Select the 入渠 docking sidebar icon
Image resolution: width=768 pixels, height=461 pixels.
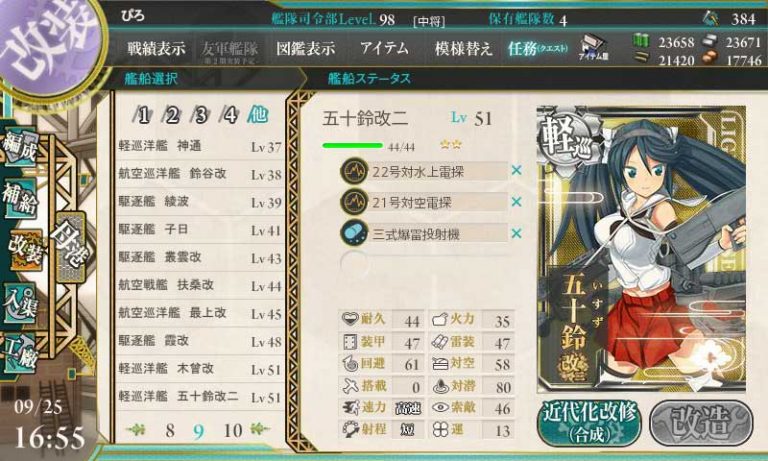click(20, 303)
